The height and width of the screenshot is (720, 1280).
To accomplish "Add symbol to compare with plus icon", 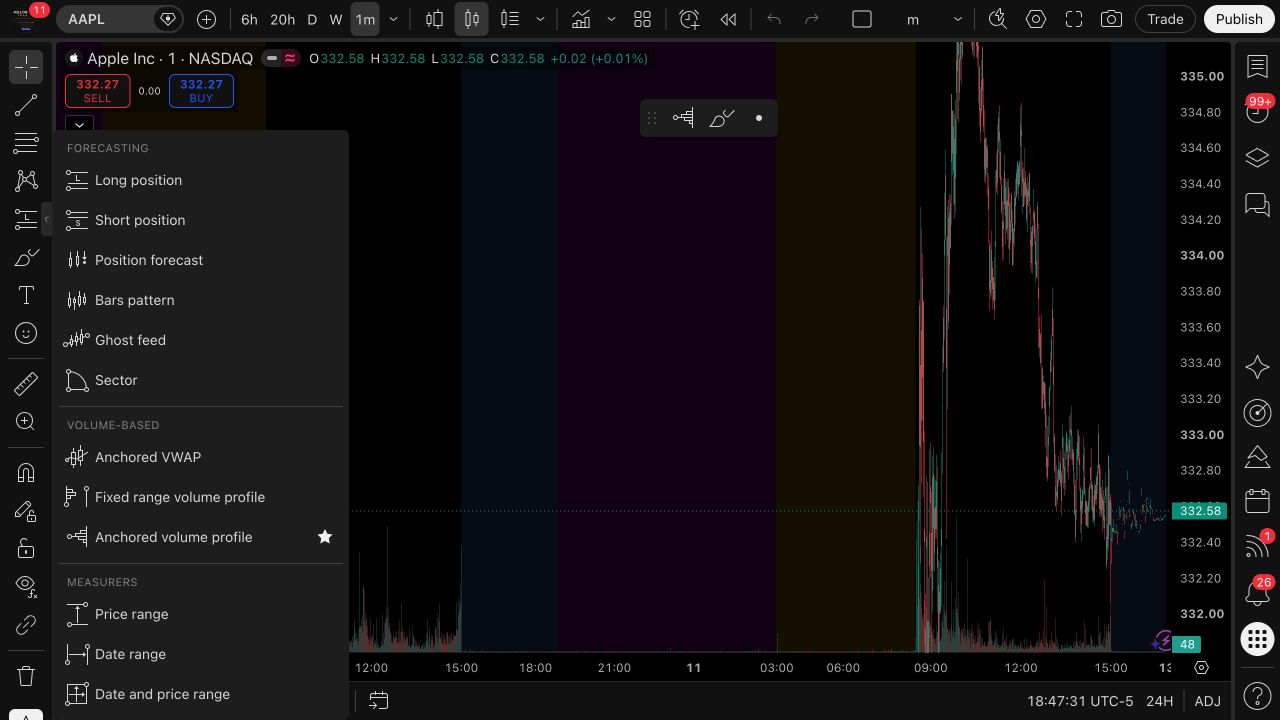I will [206, 19].
